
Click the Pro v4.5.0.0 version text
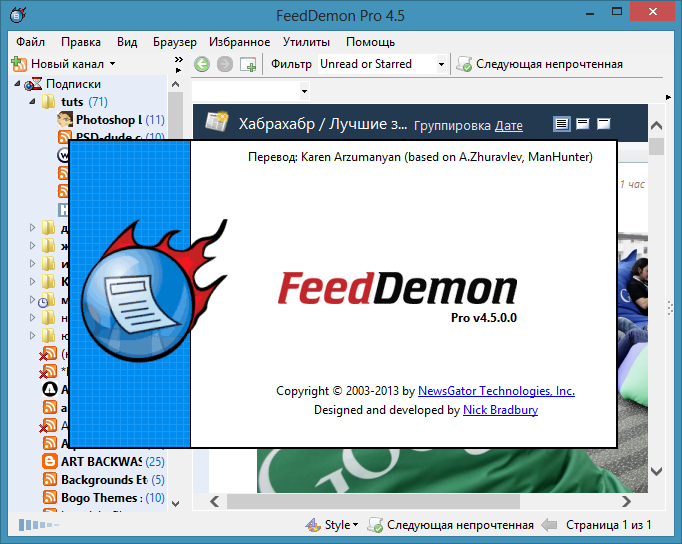click(x=484, y=318)
